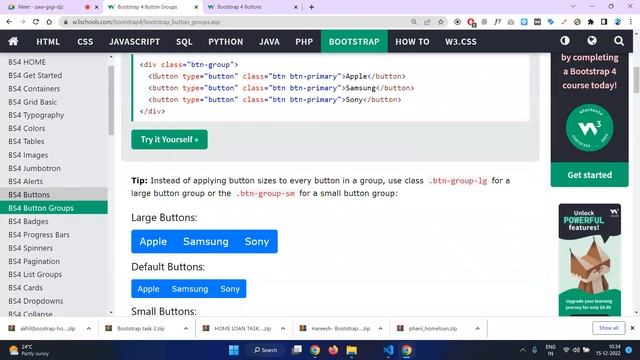
Task: Open menu arrow for akhil bootstrap zip download
Action: (89, 329)
